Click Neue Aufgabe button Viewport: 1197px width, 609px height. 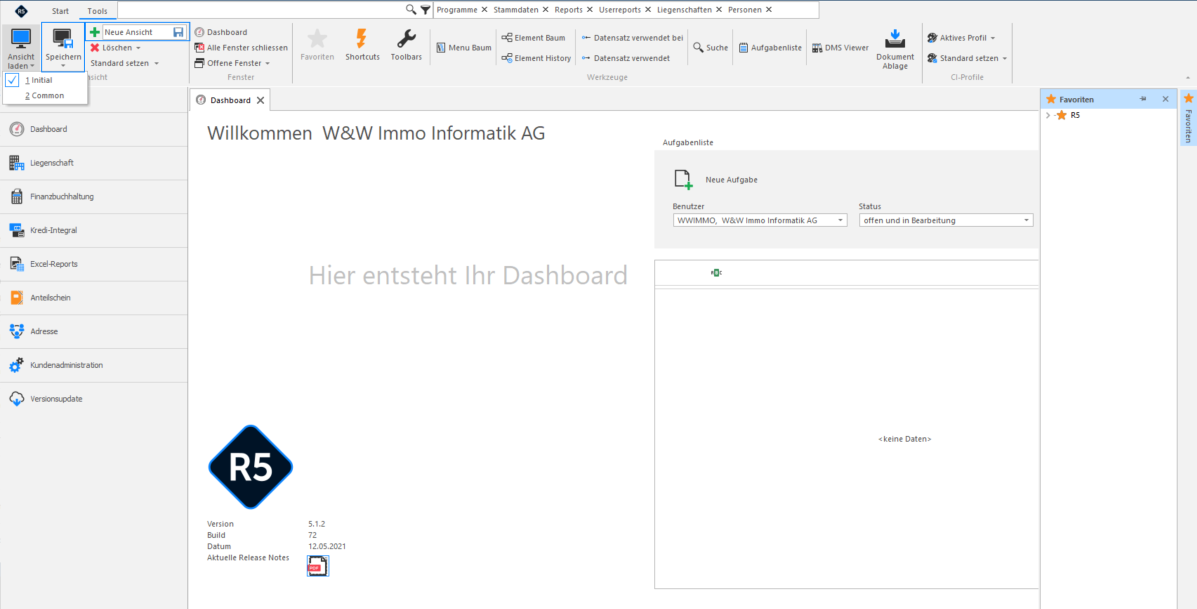pos(715,180)
